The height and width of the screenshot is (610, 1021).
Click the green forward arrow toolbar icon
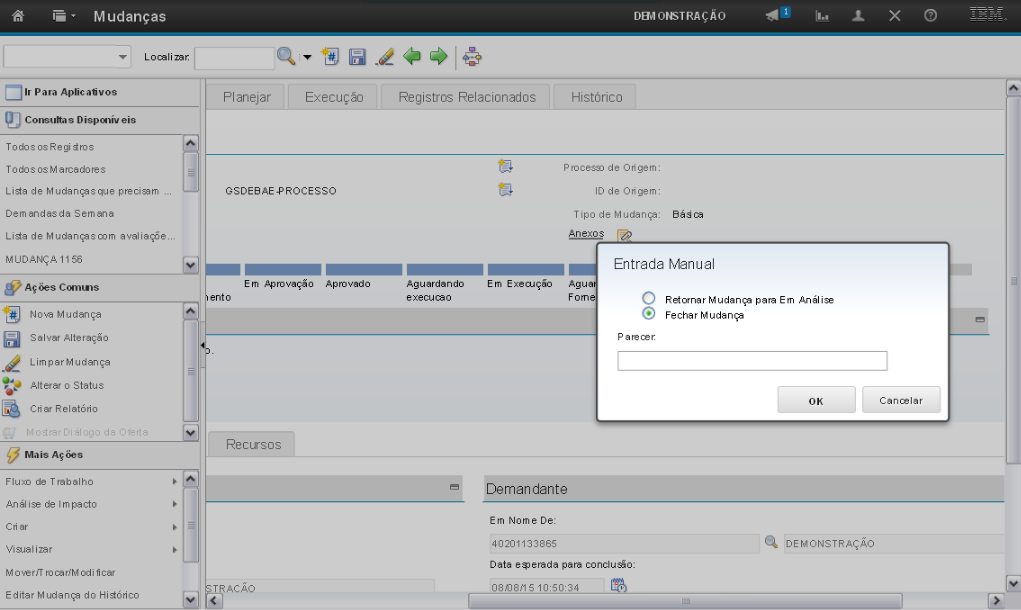pos(438,57)
